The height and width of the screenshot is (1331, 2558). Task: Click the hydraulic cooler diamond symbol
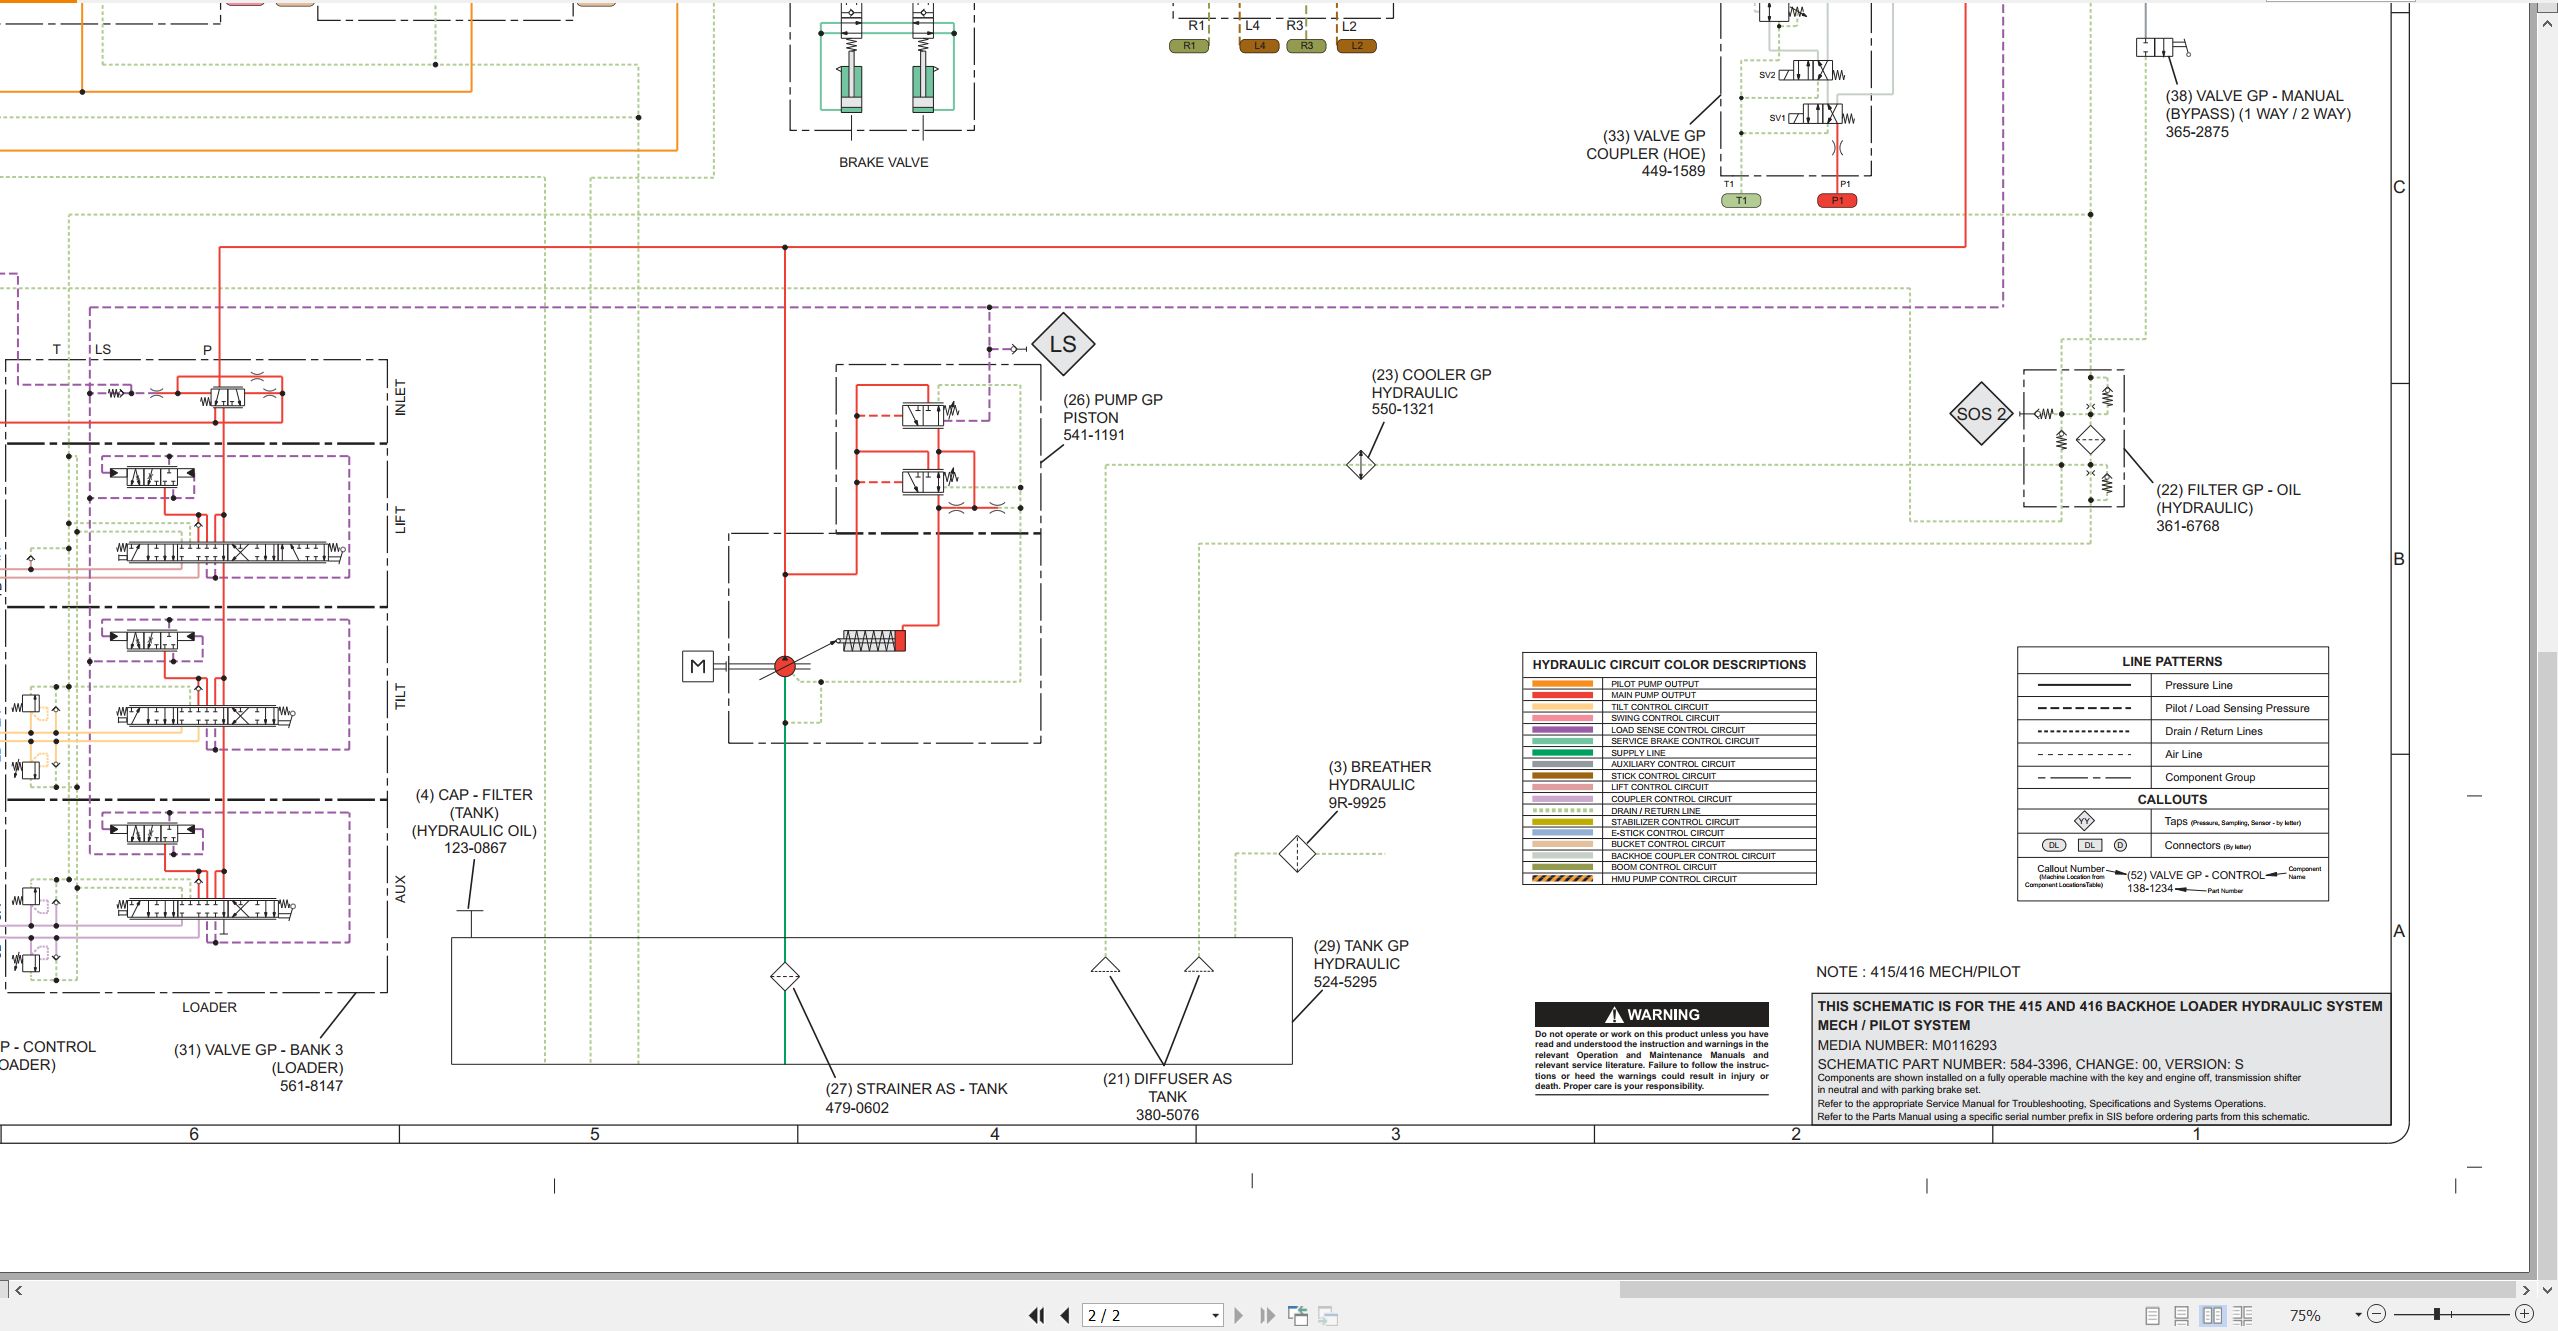pos(1361,465)
